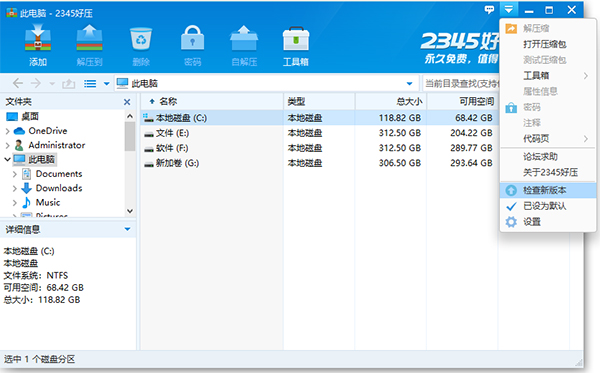This screenshot has width=600, height=373.
Task: Select the 文件 (E:) drive row
Action: (320, 133)
